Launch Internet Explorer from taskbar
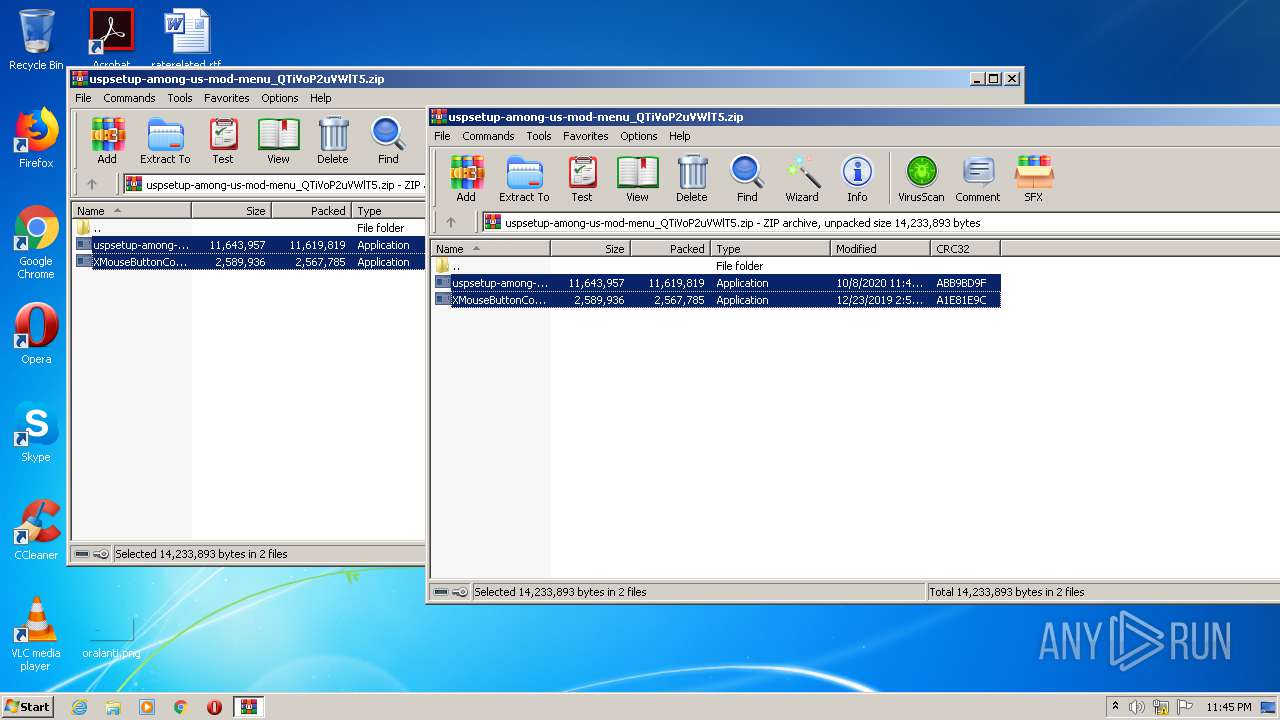The width and height of the screenshot is (1280, 720). point(79,707)
